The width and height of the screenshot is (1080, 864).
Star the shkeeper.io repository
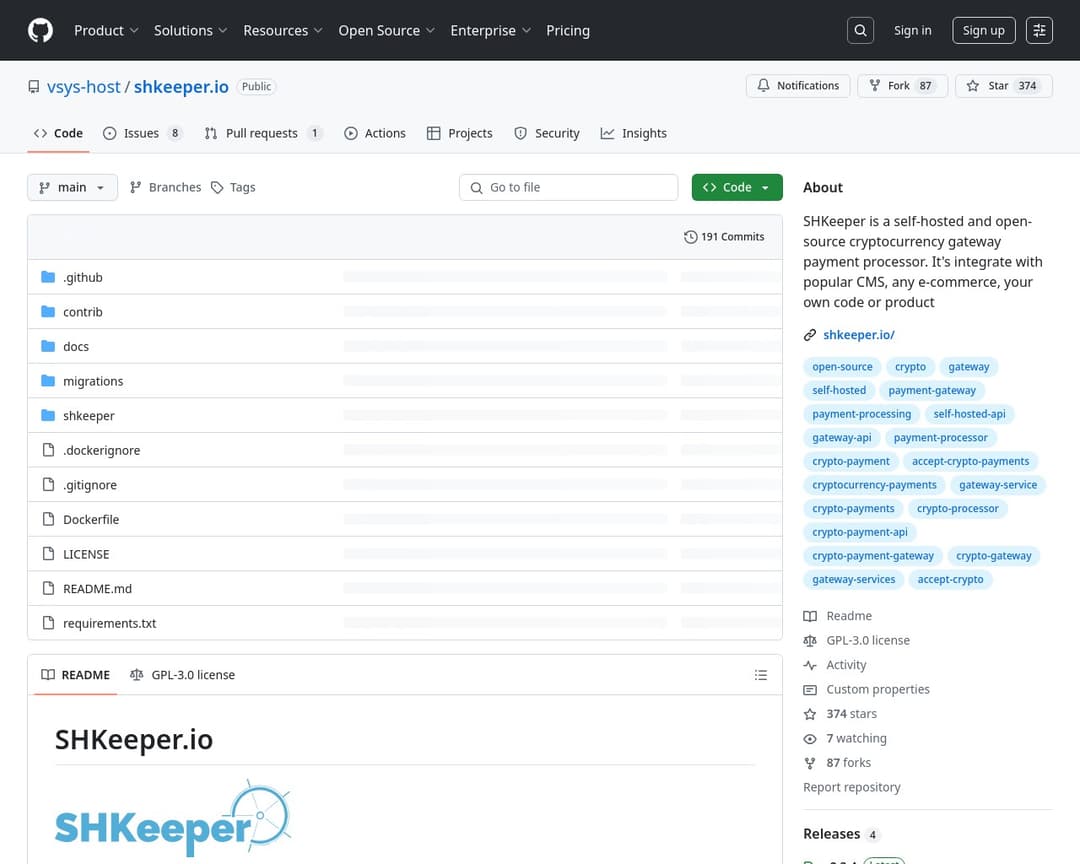1004,86
